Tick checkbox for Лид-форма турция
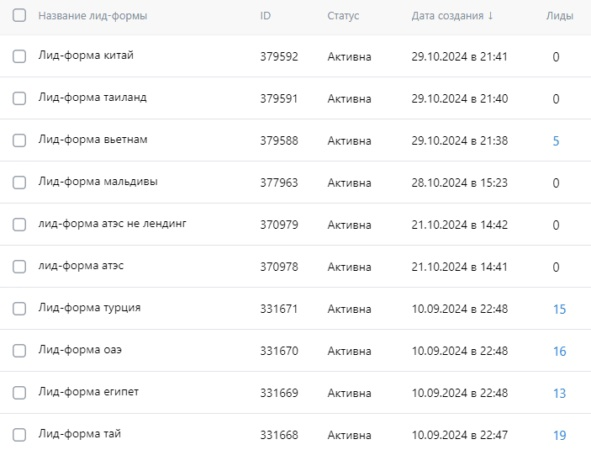The image size is (591, 450). (x=19, y=309)
